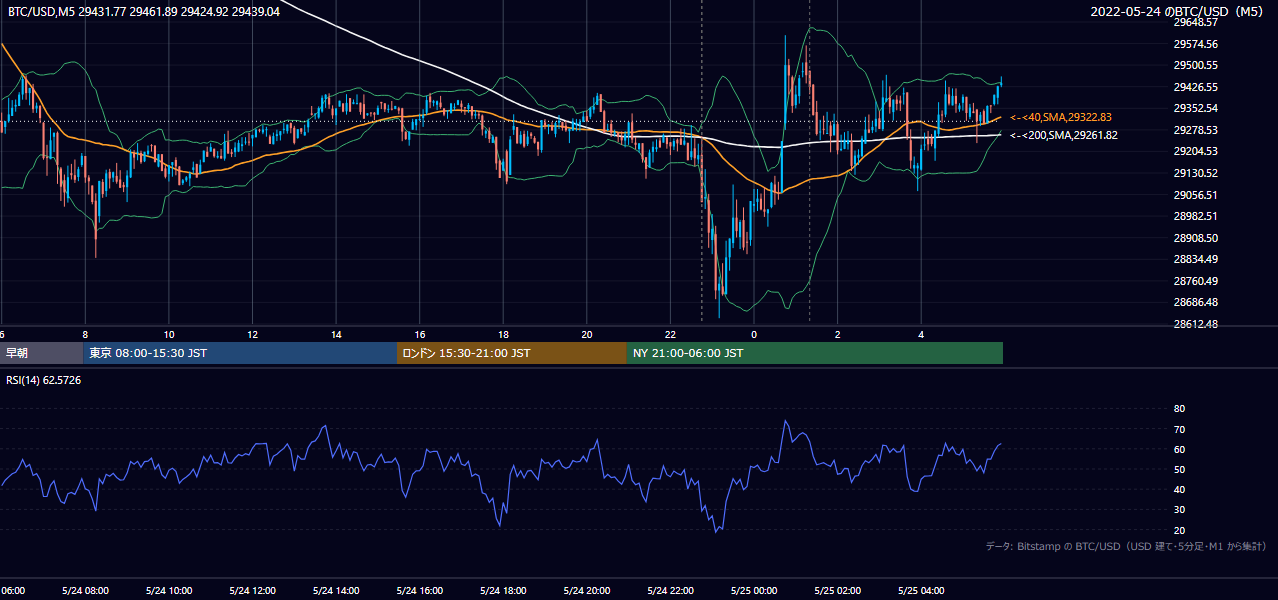Click price axis value 29204.53

click(x=1195, y=151)
